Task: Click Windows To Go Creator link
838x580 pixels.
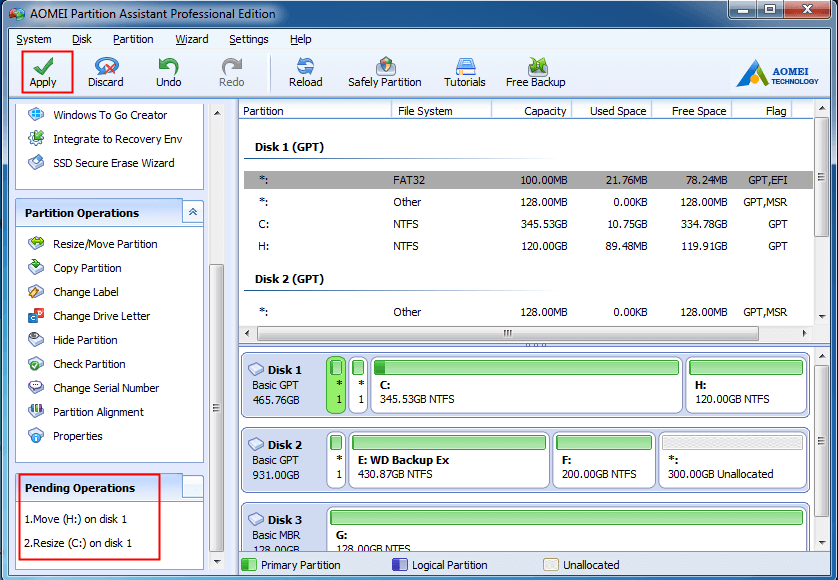Action: (x=110, y=115)
